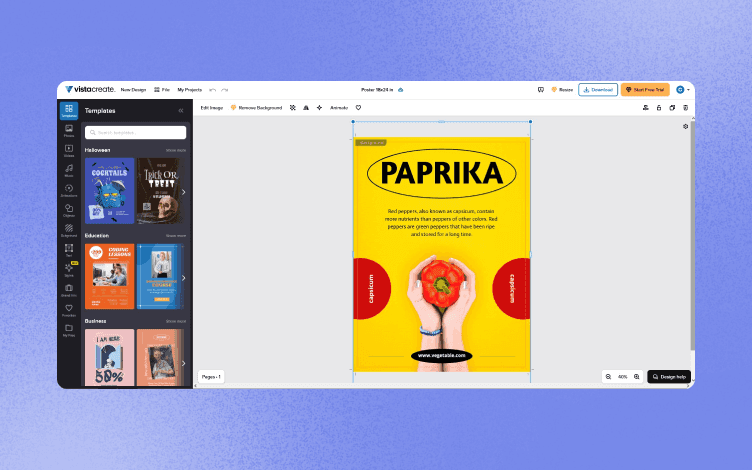This screenshot has height=470, width=752.
Task: Click the undo arrow icon
Action: pos(212,90)
